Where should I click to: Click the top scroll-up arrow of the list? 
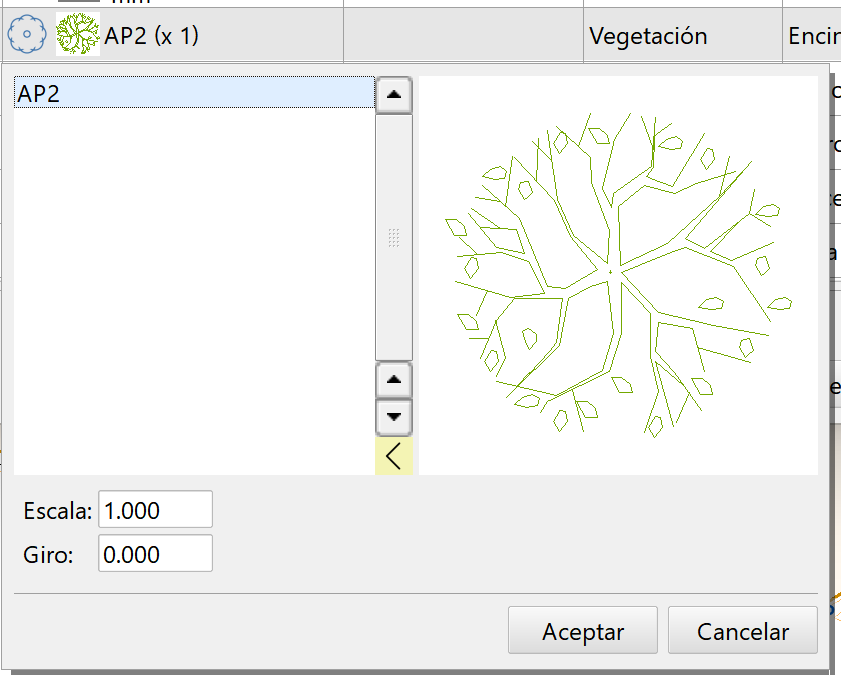(x=393, y=95)
